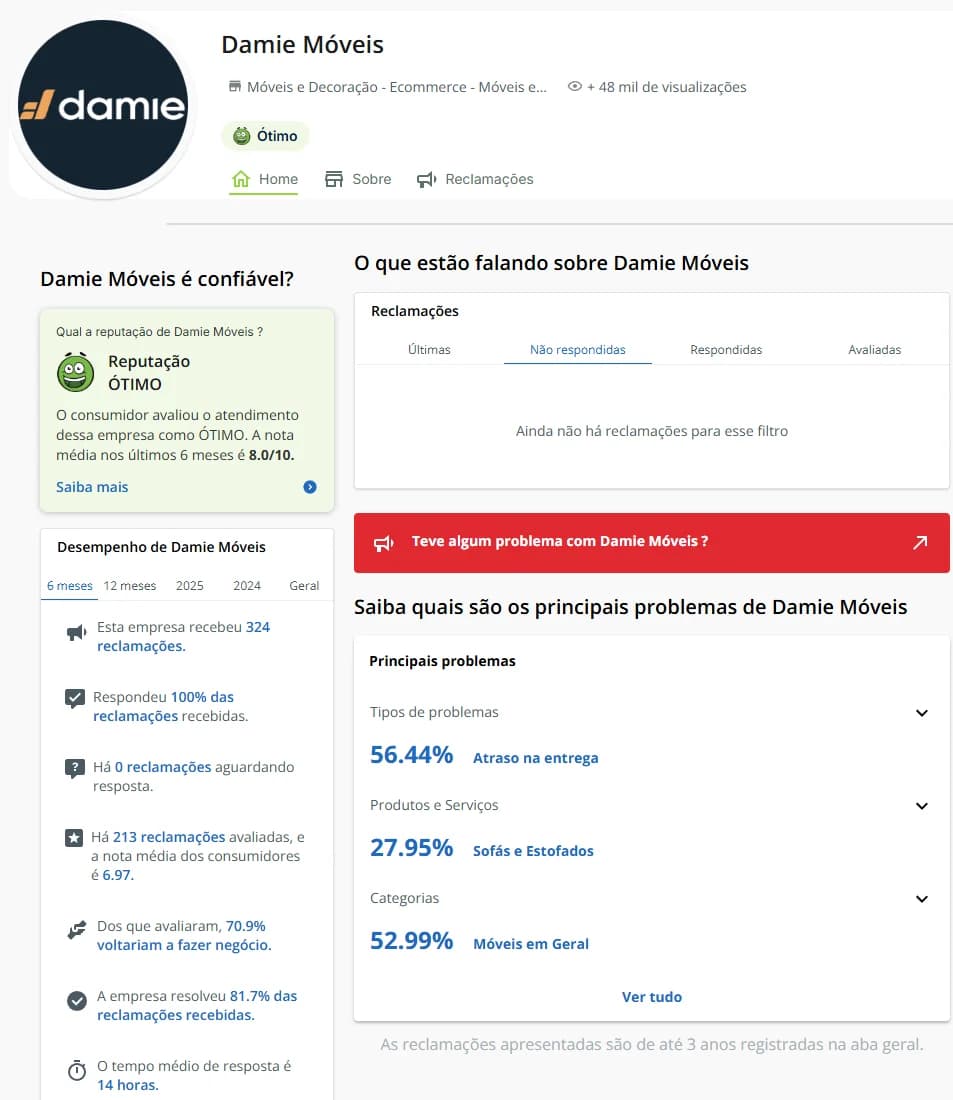Click the stopwatch icon beside tempo médio
The height and width of the screenshot is (1100, 953).
pyautogui.click(x=76, y=1071)
